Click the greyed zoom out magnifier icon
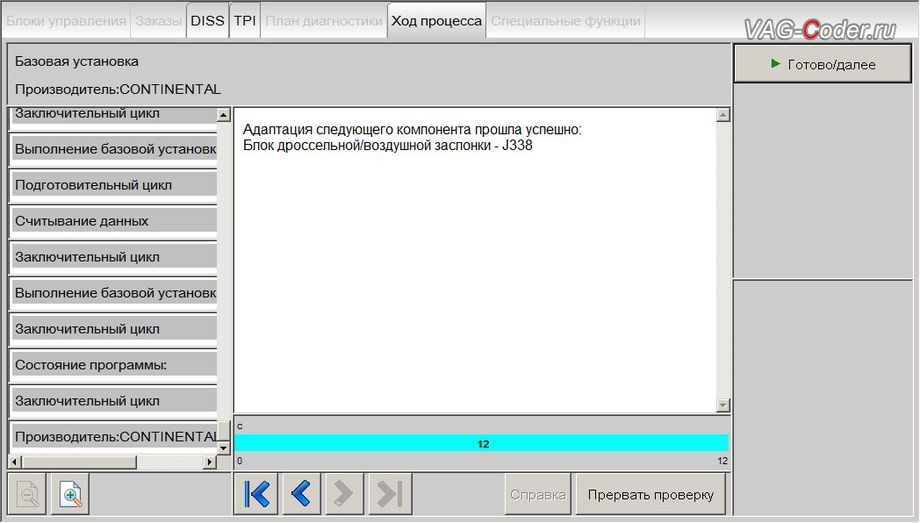The width and height of the screenshot is (920, 523). [28, 494]
